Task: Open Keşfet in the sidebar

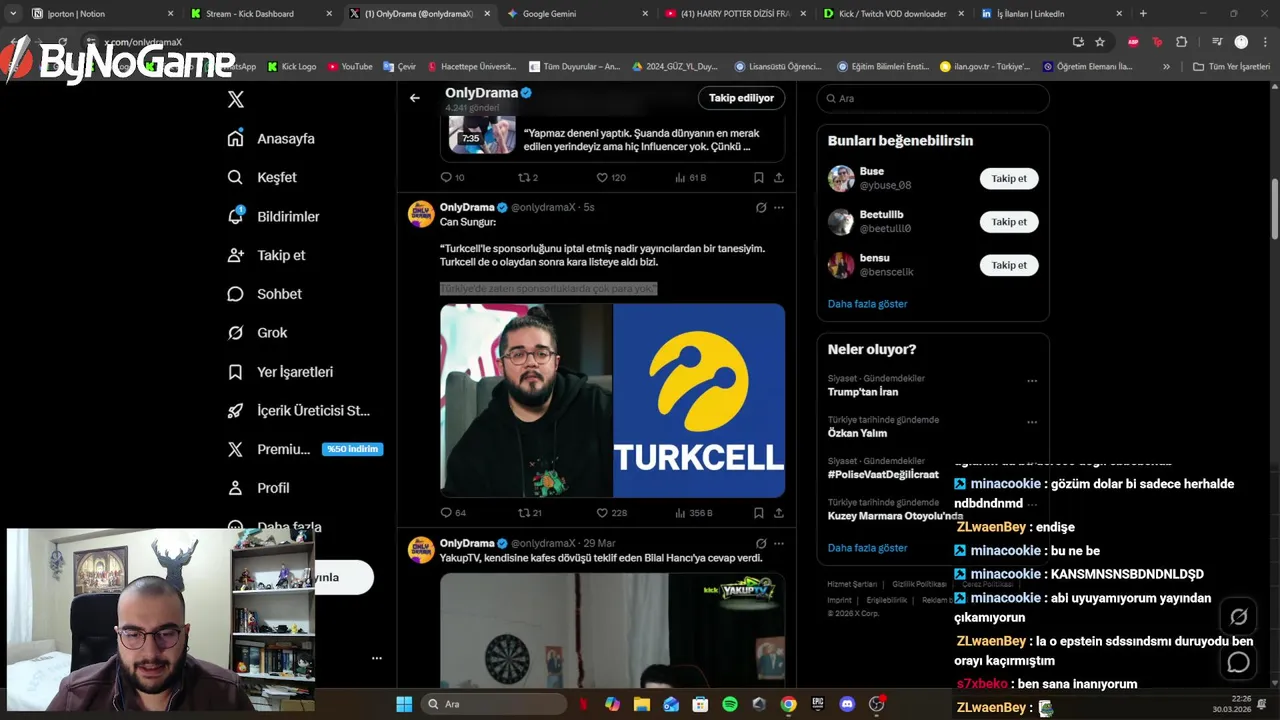Action: (x=262, y=177)
